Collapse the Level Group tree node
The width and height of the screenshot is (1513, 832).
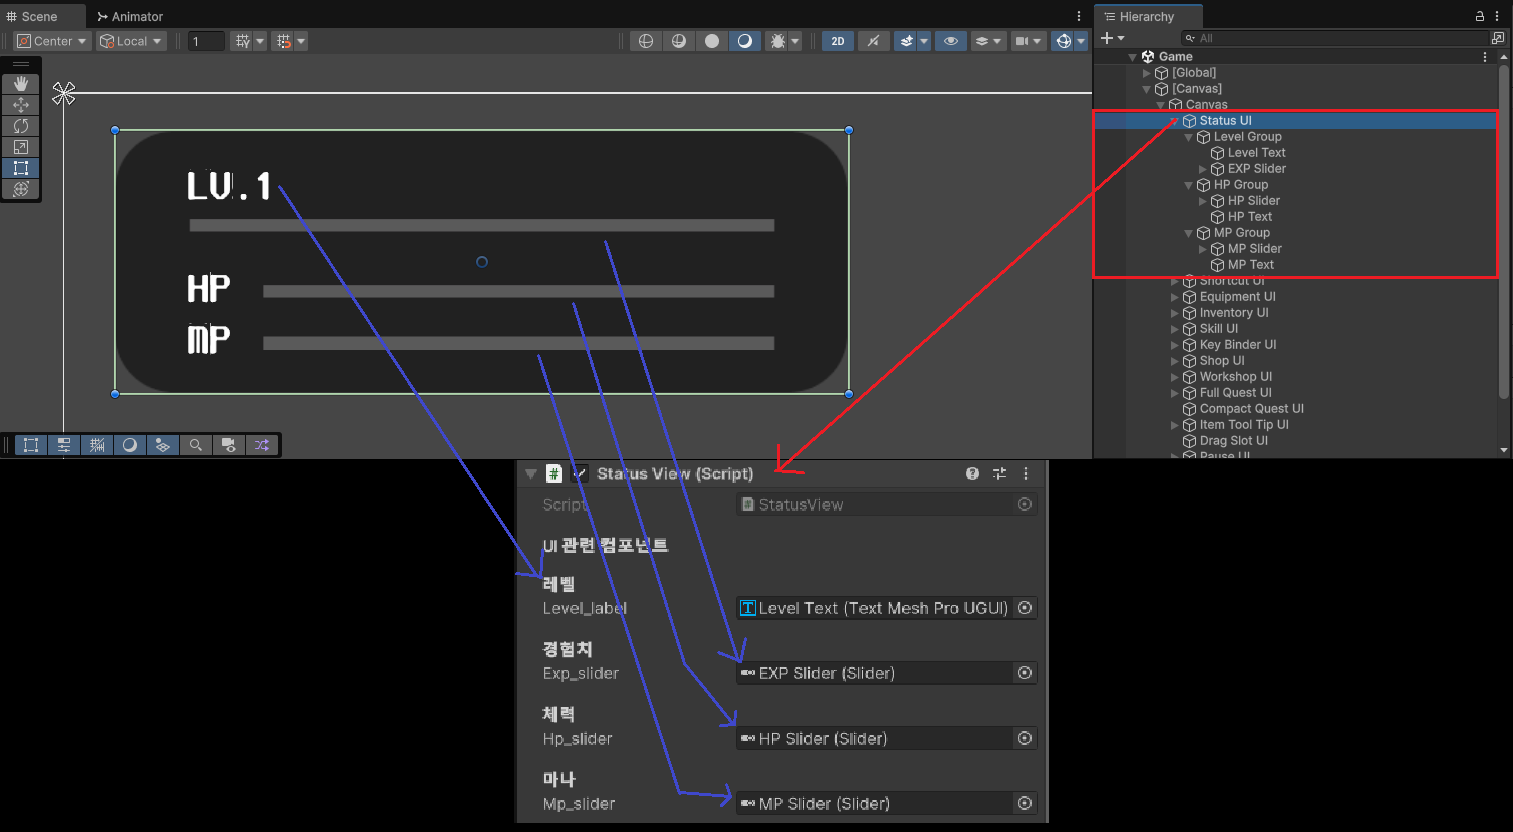pos(1189,137)
